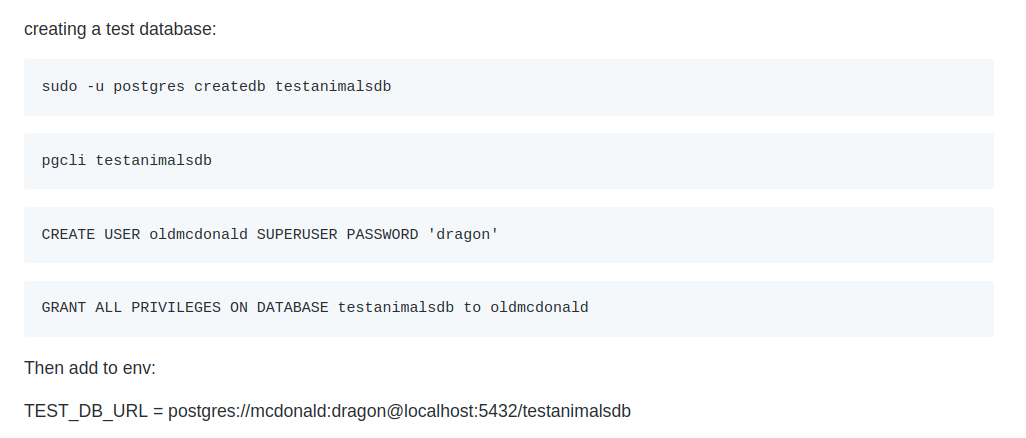This screenshot has height=438, width=1026.
Task: Click 'DATABASE' in the GRANT statement
Action: tap(292, 308)
